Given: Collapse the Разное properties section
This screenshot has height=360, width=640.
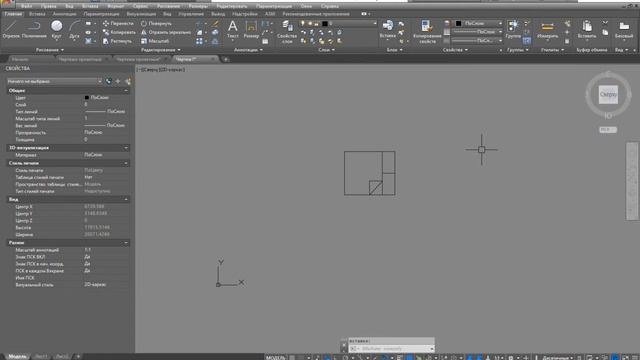Looking at the screenshot, I should pos(126,243).
